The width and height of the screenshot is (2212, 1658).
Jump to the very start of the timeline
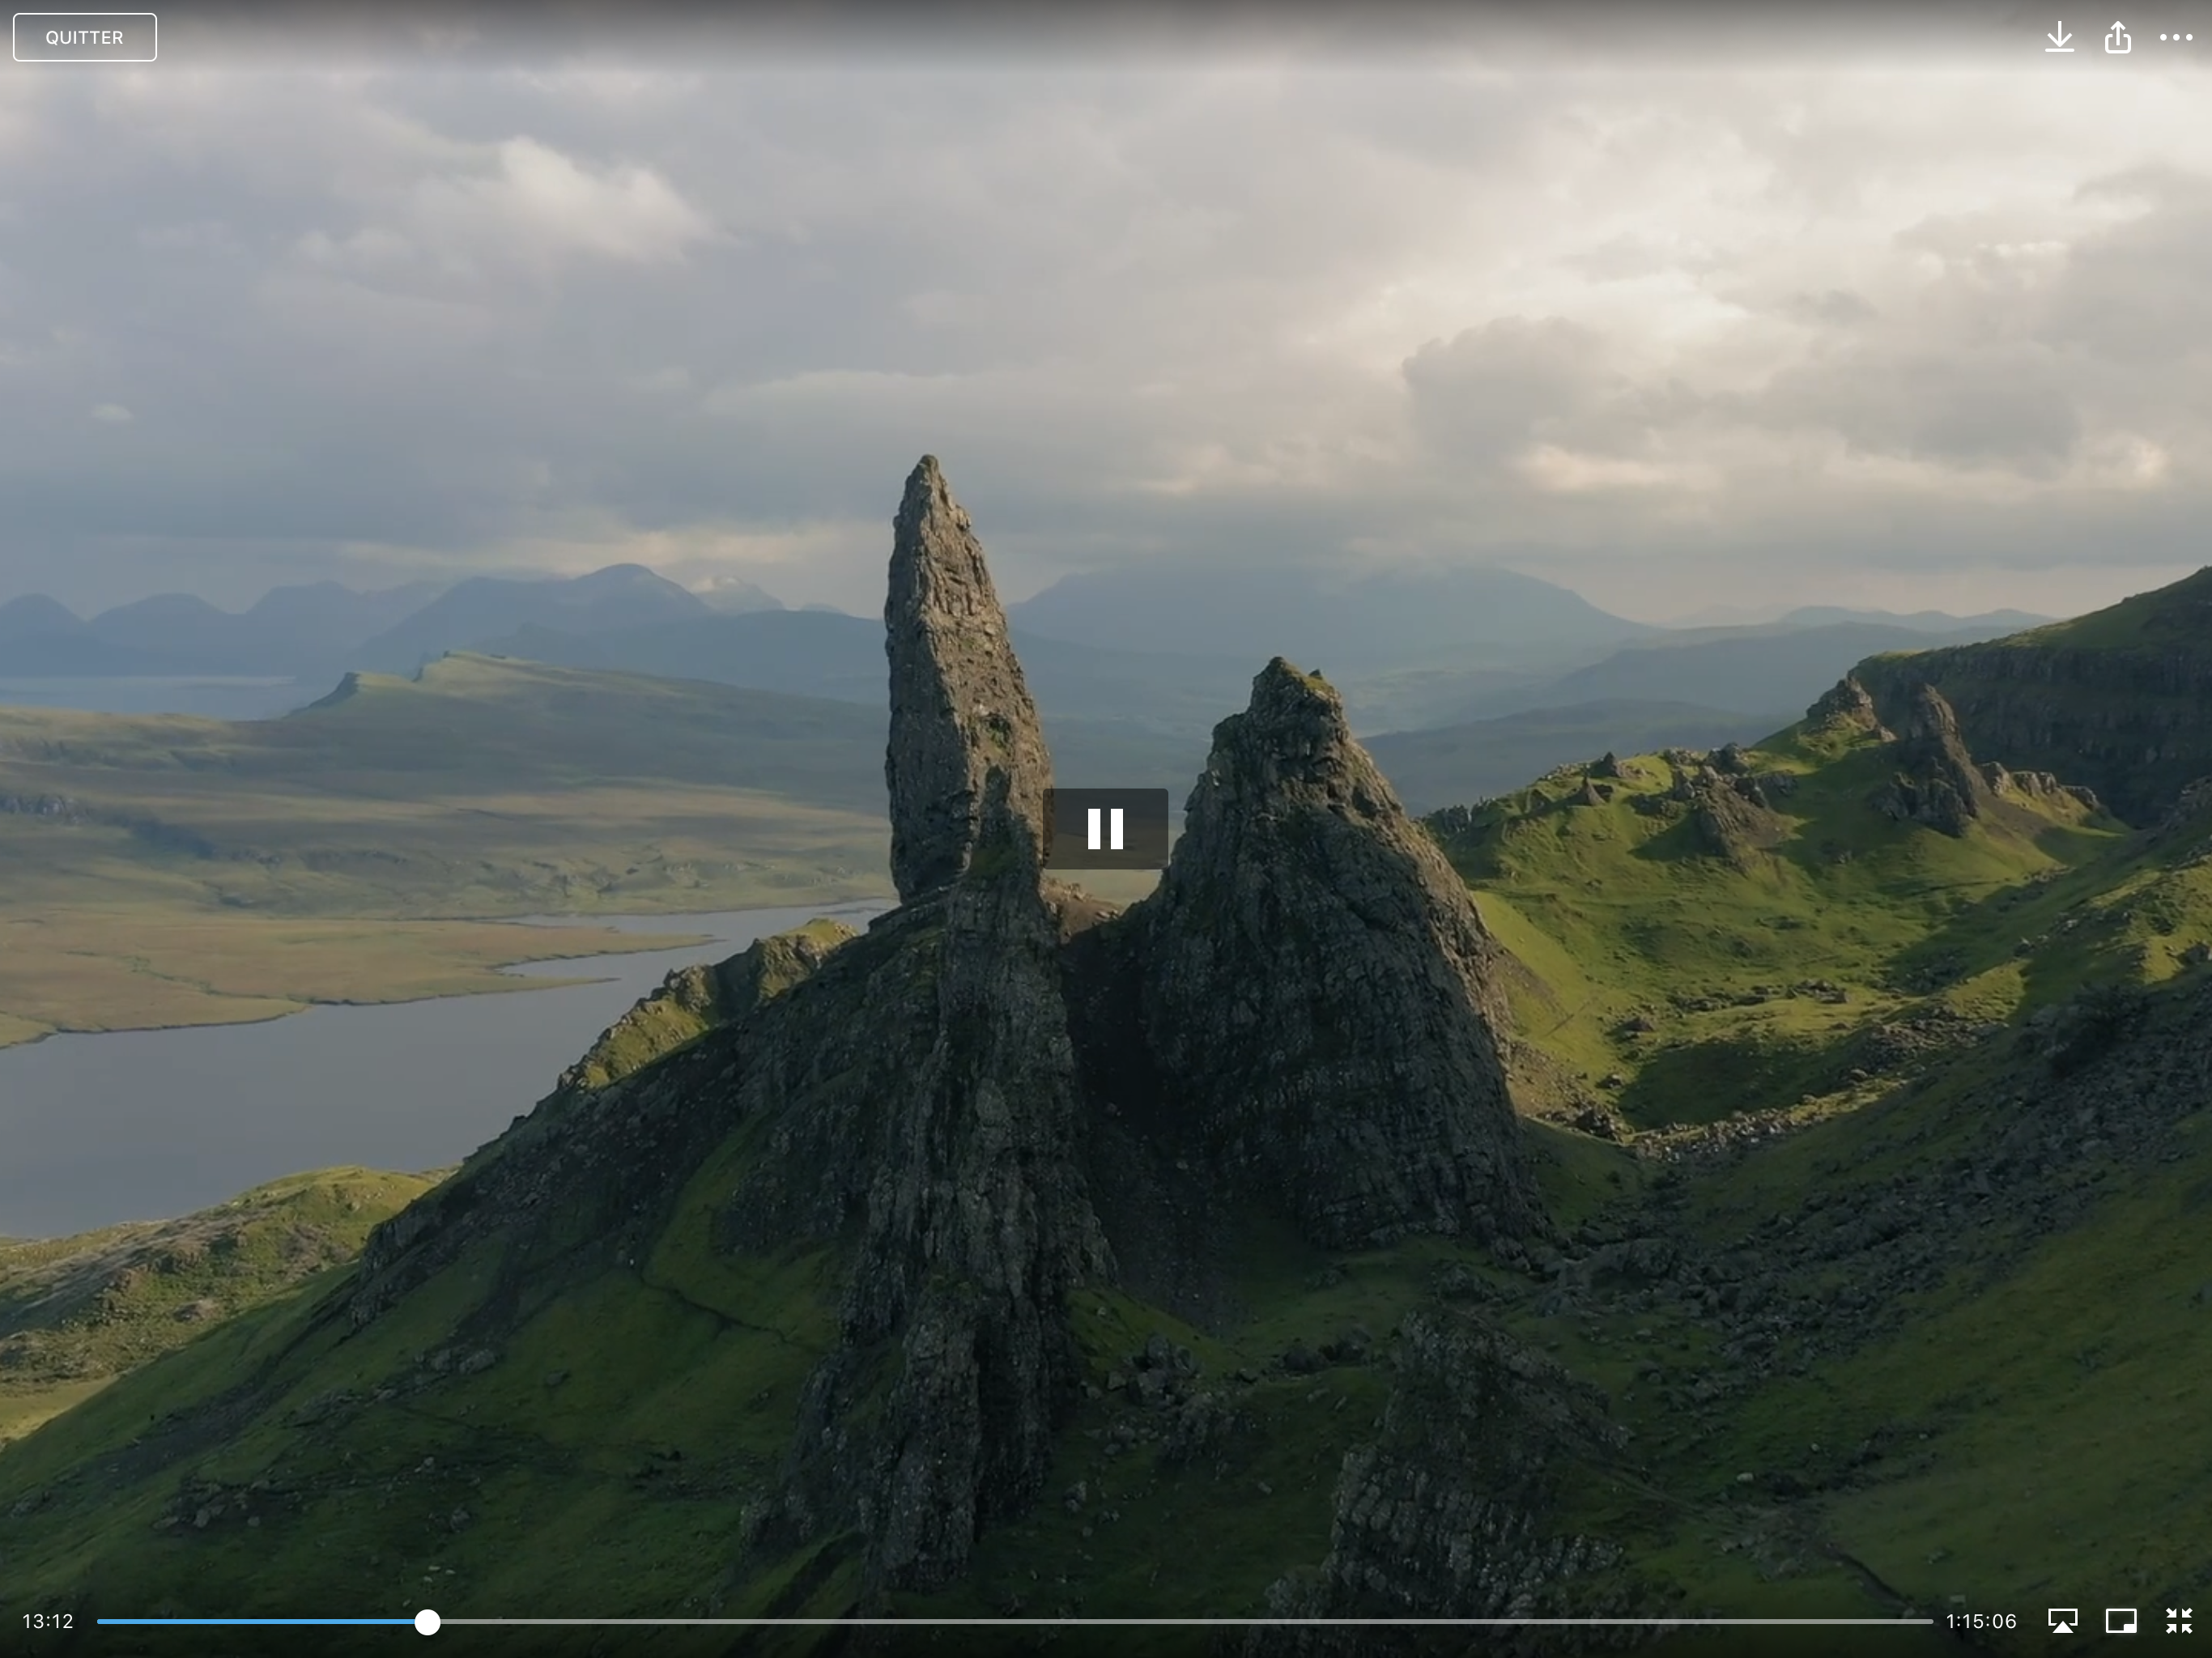100,1622
